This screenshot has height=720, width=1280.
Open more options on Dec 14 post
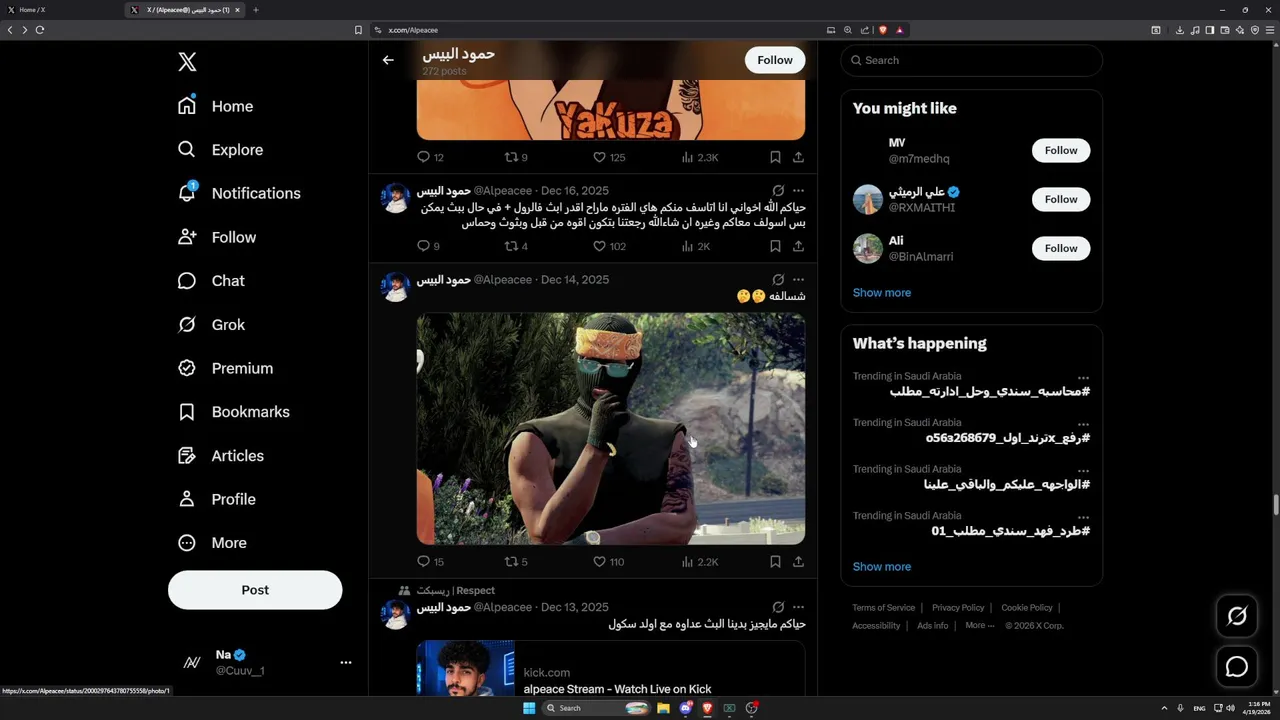tap(798, 280)
